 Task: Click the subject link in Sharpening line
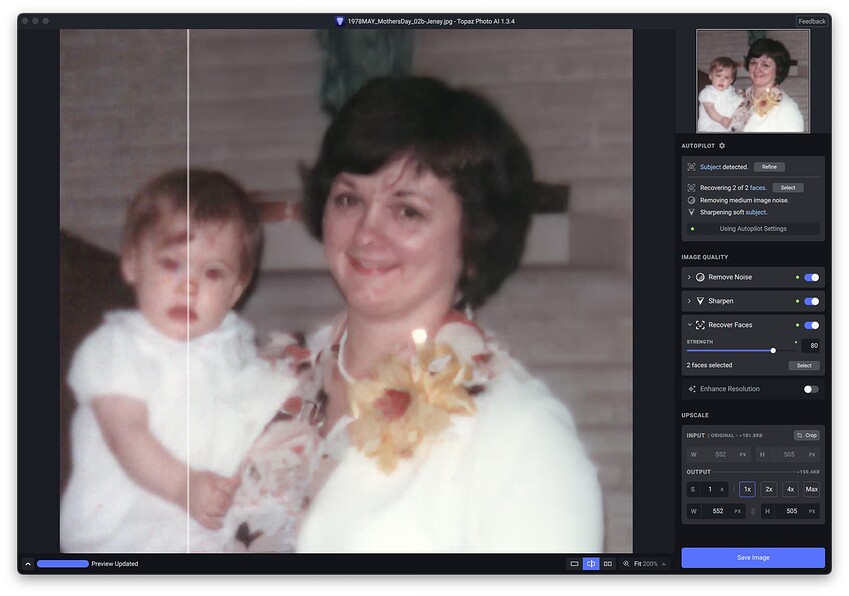pyautogui.click(x=756, y=212)
